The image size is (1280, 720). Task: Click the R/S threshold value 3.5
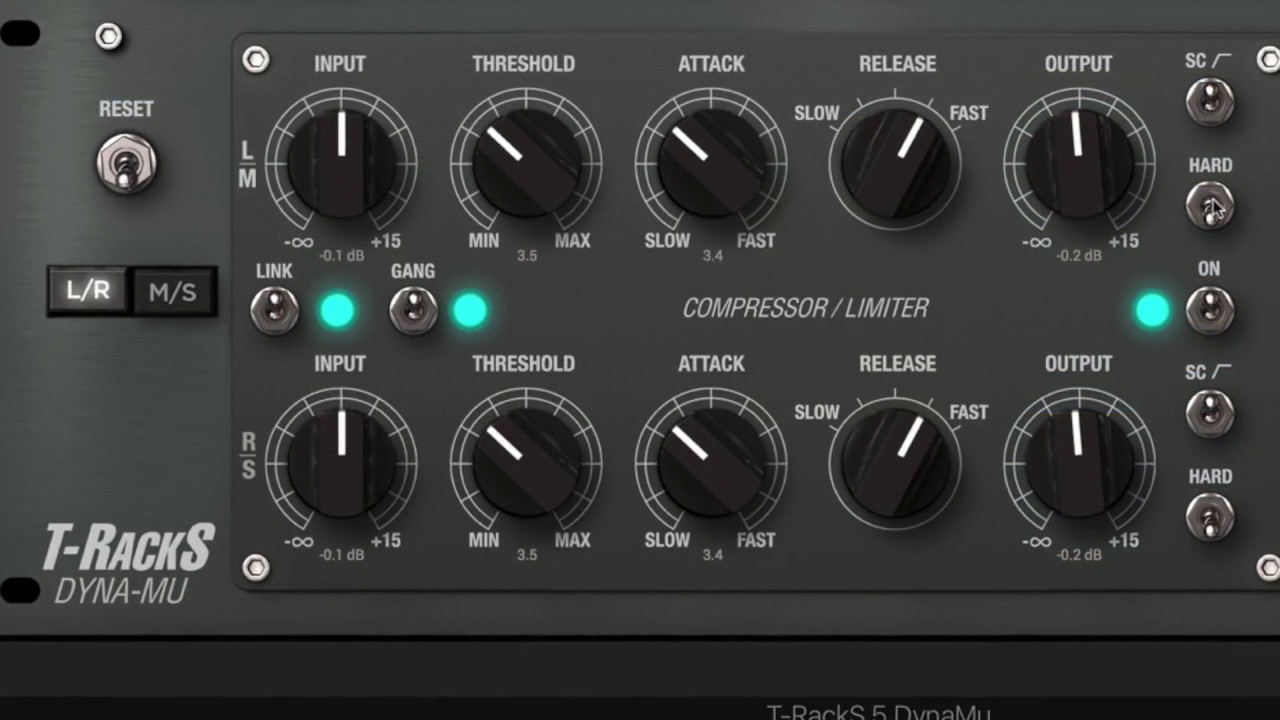click(527, 555)
